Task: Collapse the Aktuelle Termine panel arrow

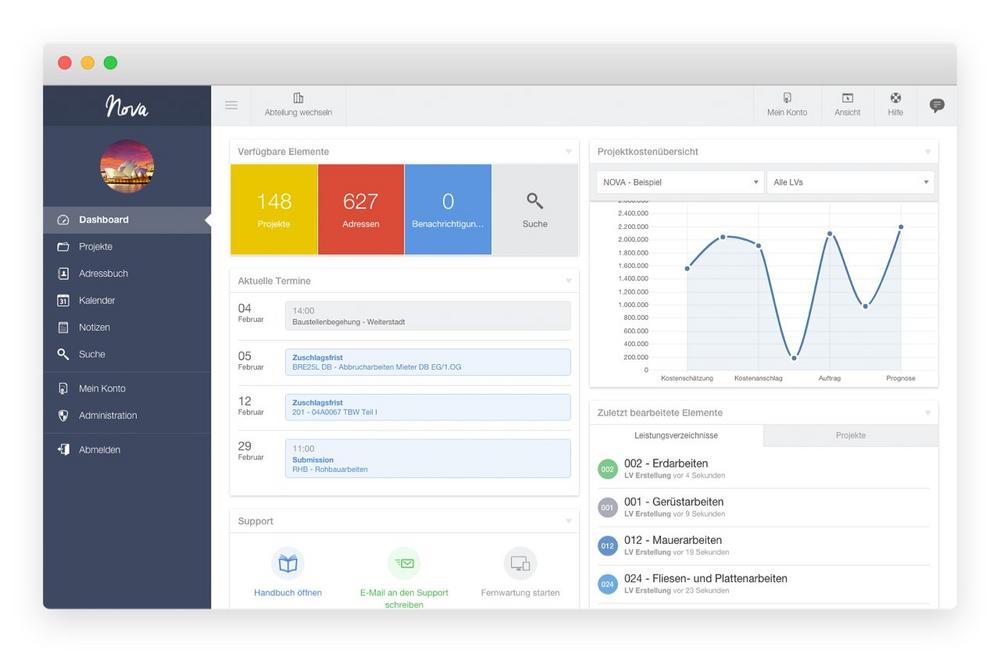Action: pos(568,281)
